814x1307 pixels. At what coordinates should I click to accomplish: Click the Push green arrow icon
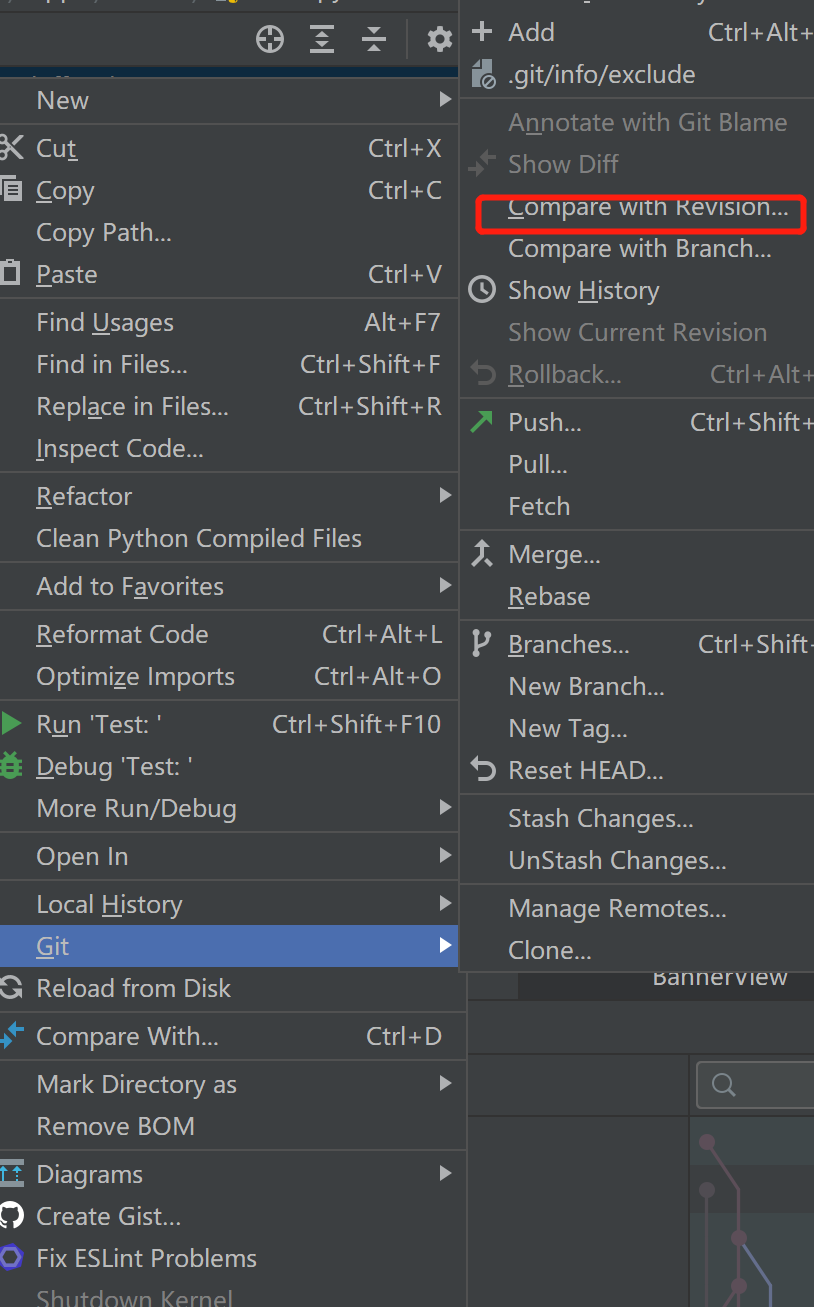click(x=482, y=422)
